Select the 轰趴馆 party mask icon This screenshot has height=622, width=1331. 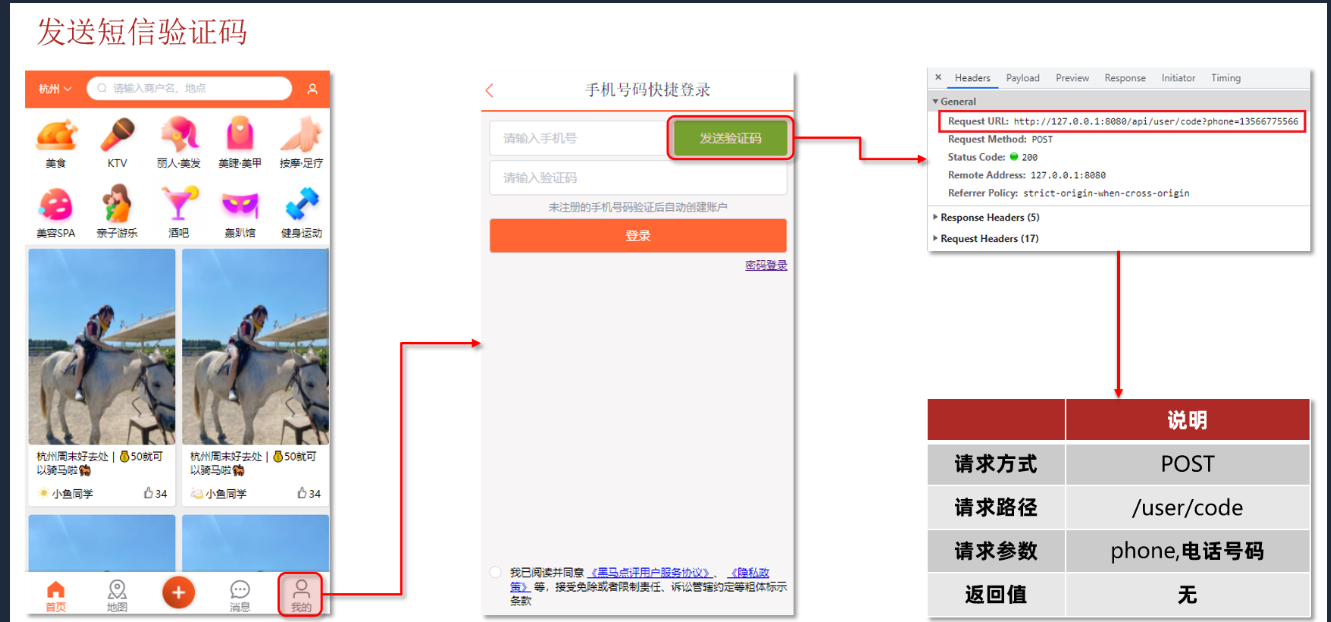coord(239,205)
